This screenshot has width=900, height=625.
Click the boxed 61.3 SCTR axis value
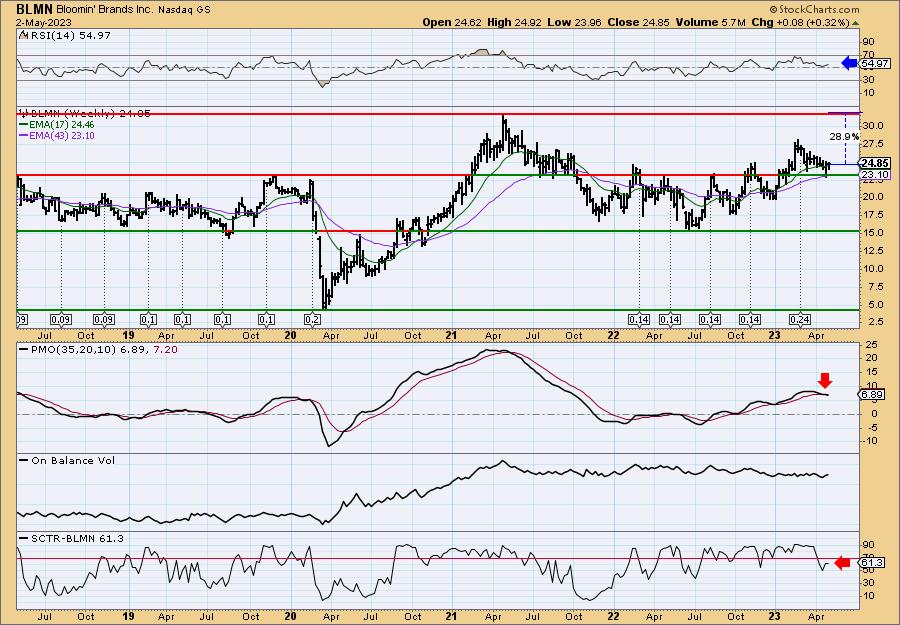tap(873, 564)
